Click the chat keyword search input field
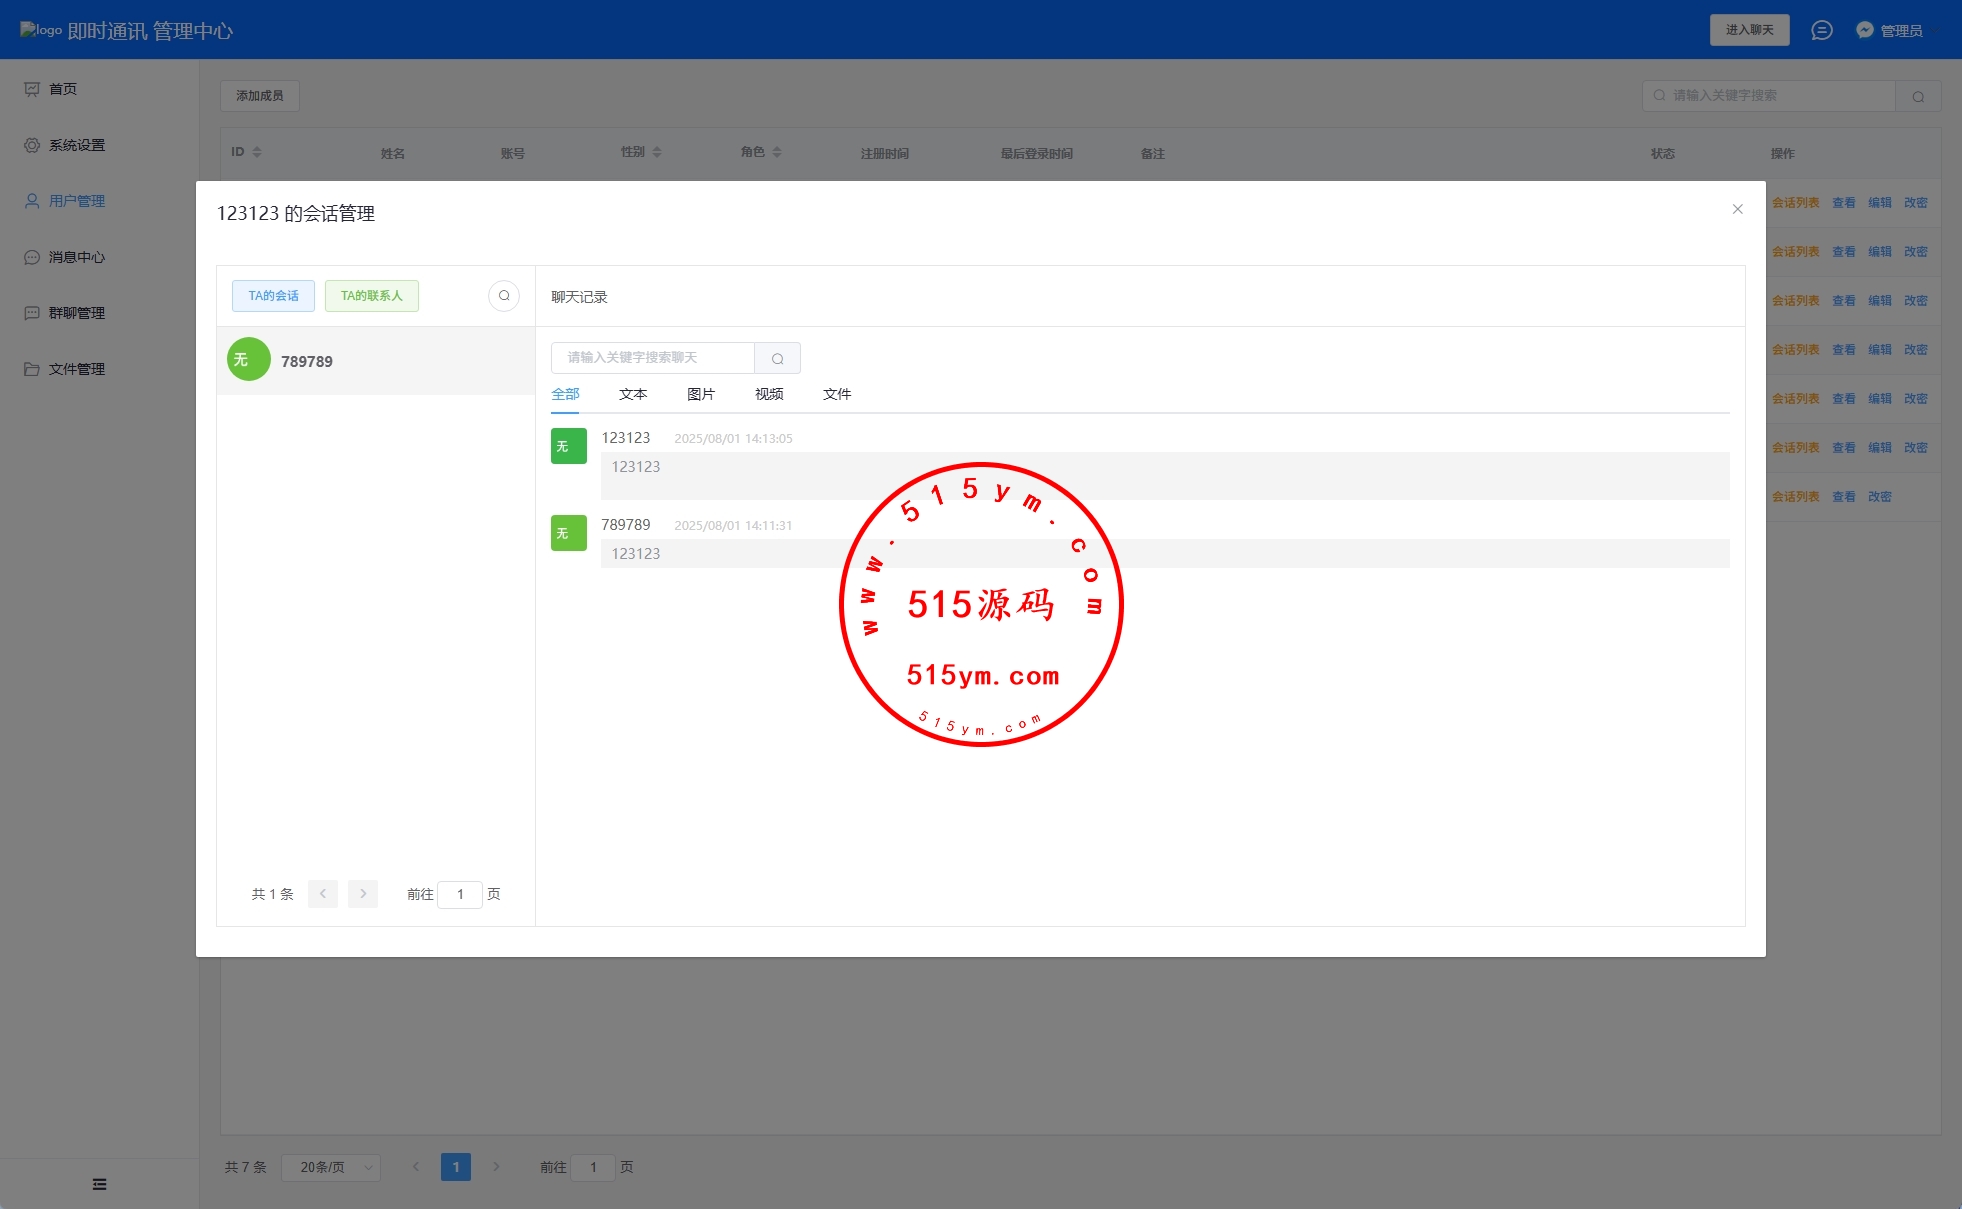 point(652,358)
